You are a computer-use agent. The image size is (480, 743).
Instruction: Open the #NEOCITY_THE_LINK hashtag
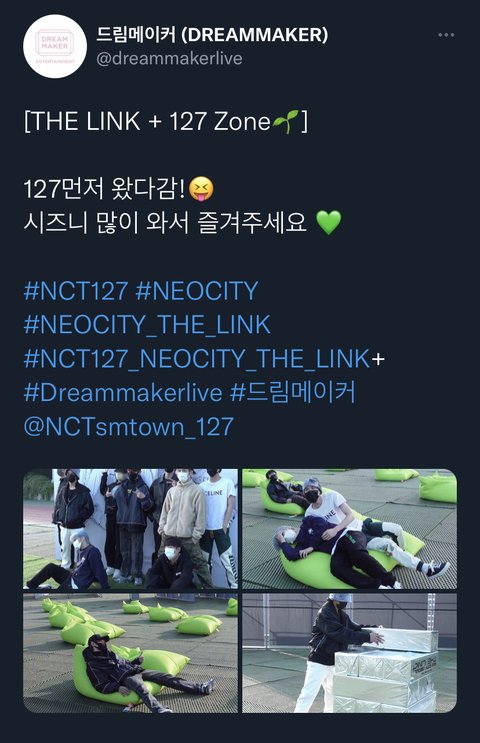[147, 325]
